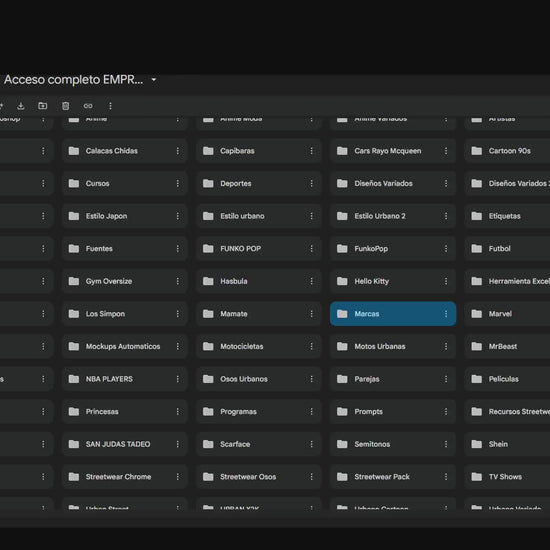Select the Marvel folder

click(x=507, y=314)
